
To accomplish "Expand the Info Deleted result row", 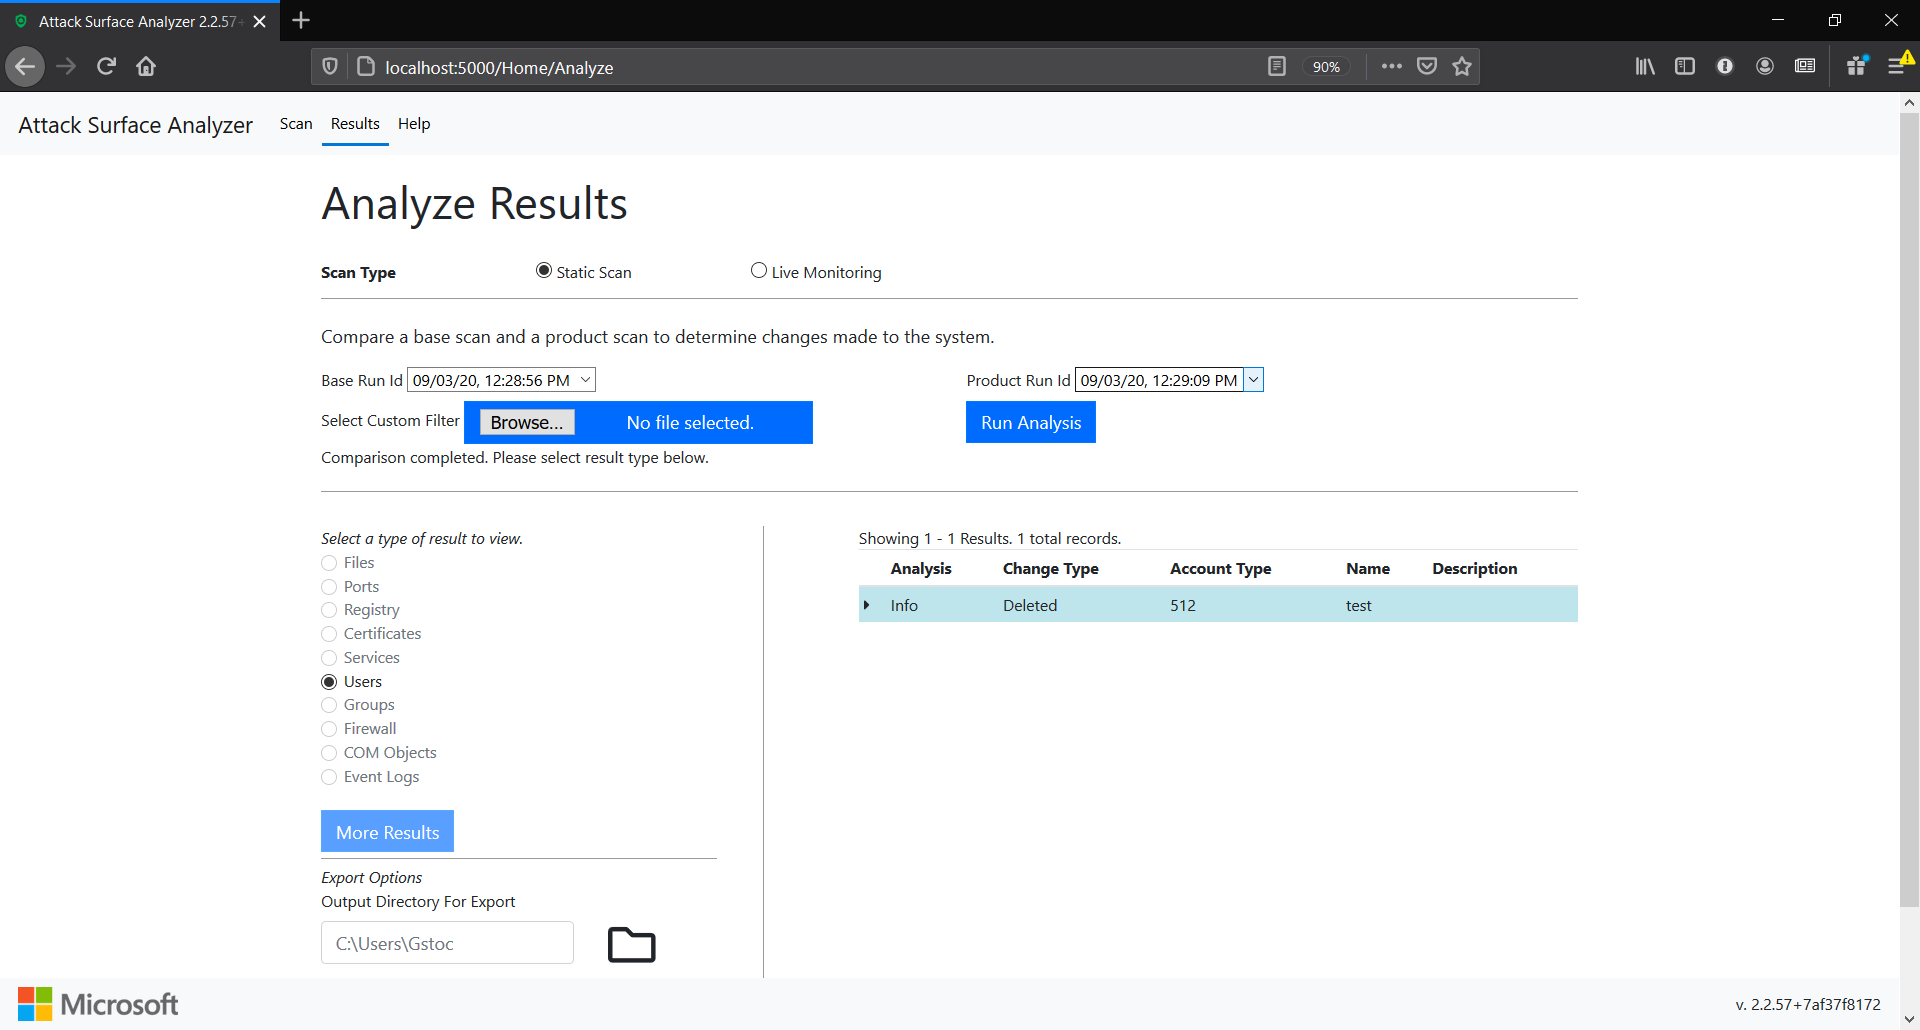I will tap(867, 605).
